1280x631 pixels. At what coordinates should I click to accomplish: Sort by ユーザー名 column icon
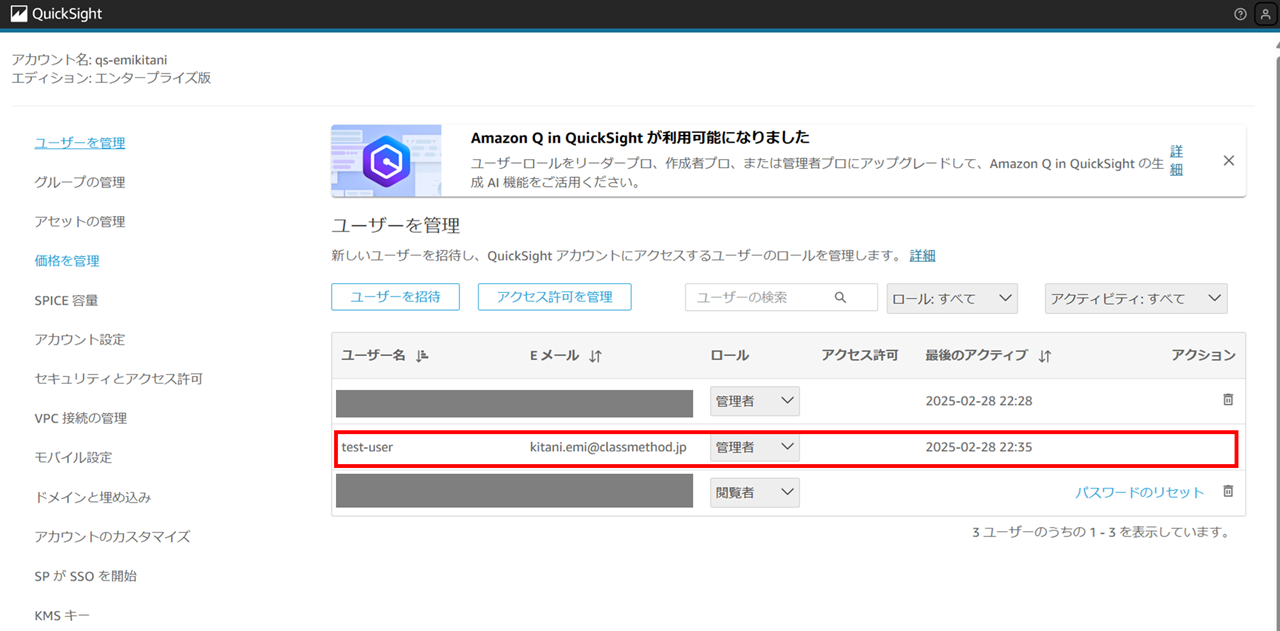click(x=421, y=356)
